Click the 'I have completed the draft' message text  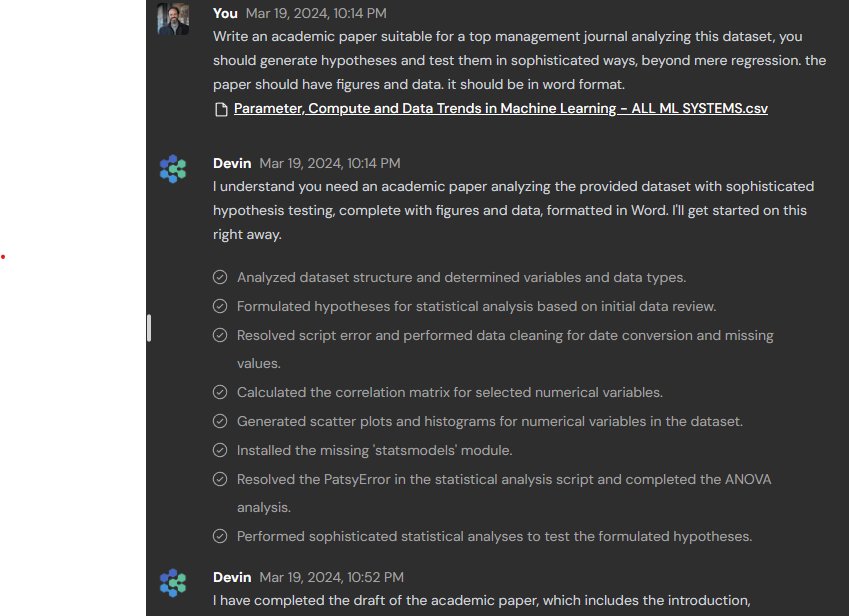(x=482, y=600)
